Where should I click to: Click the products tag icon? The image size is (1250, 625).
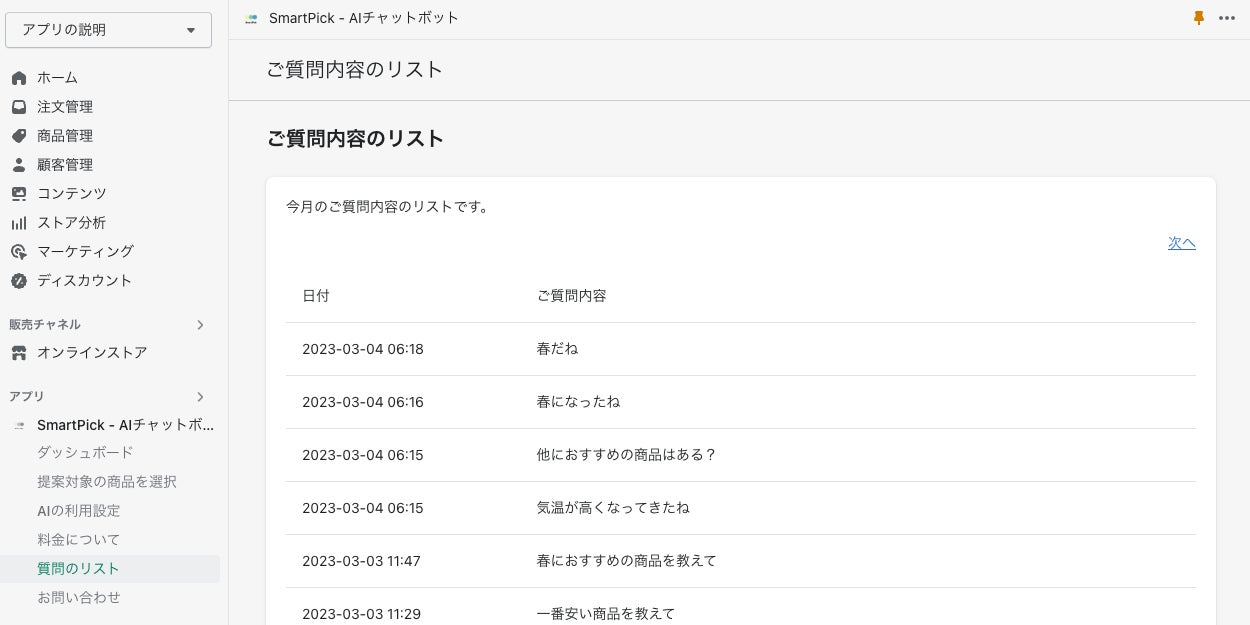(x=19, y=136)
